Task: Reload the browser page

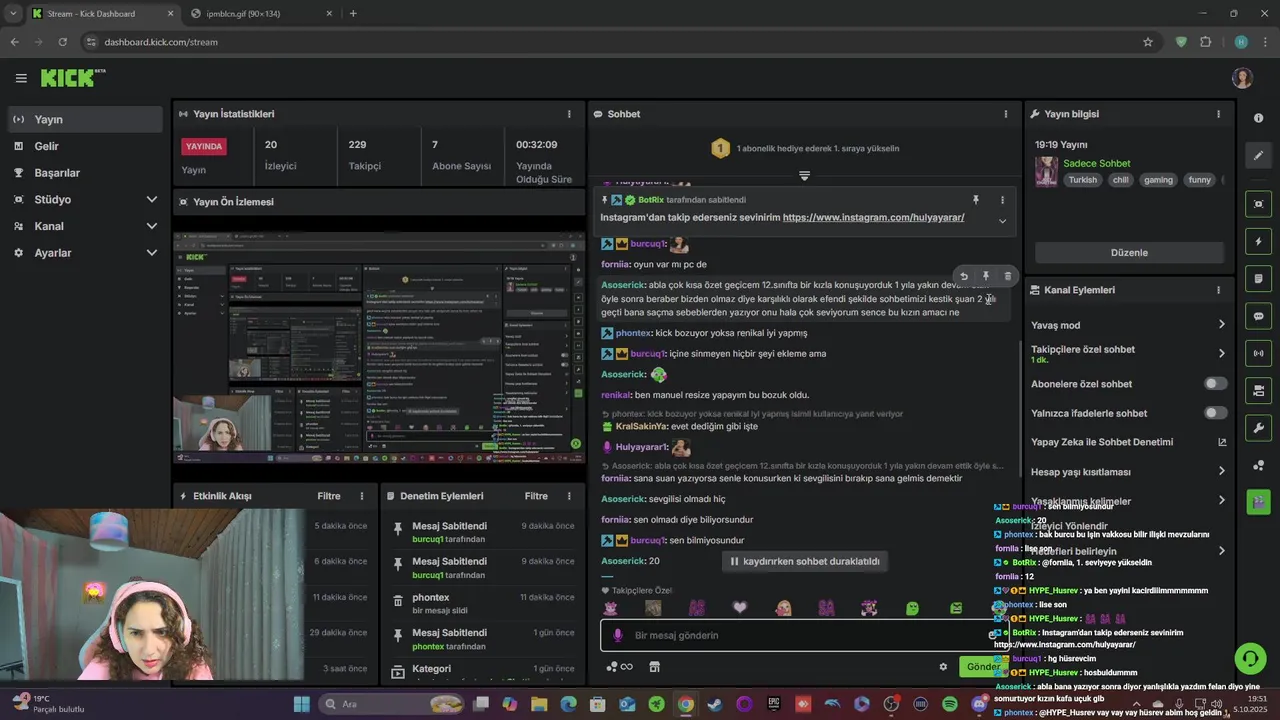Action: click(x=63, y=42)
